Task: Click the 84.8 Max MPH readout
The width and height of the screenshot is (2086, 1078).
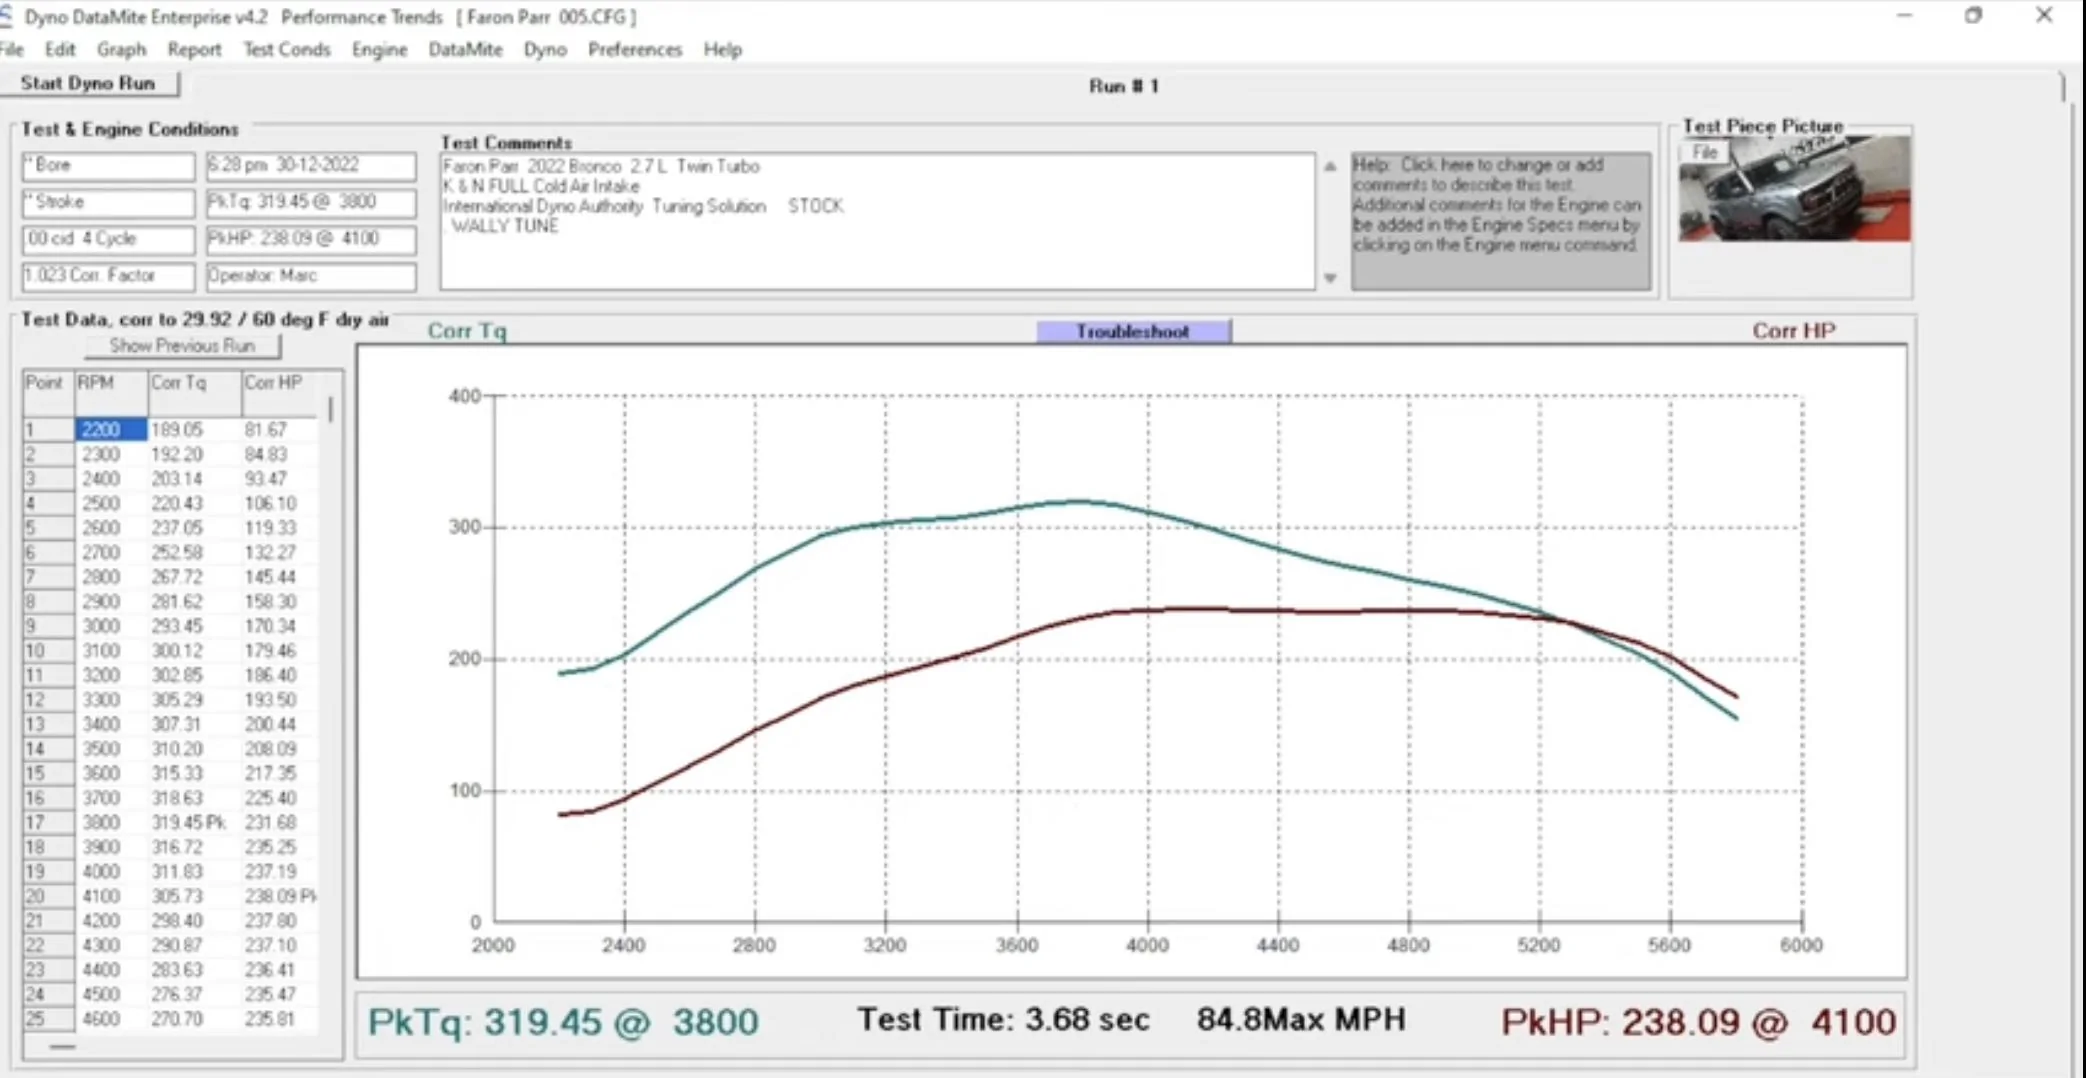Action: pyautogui.click(x=1301, y=1020)
